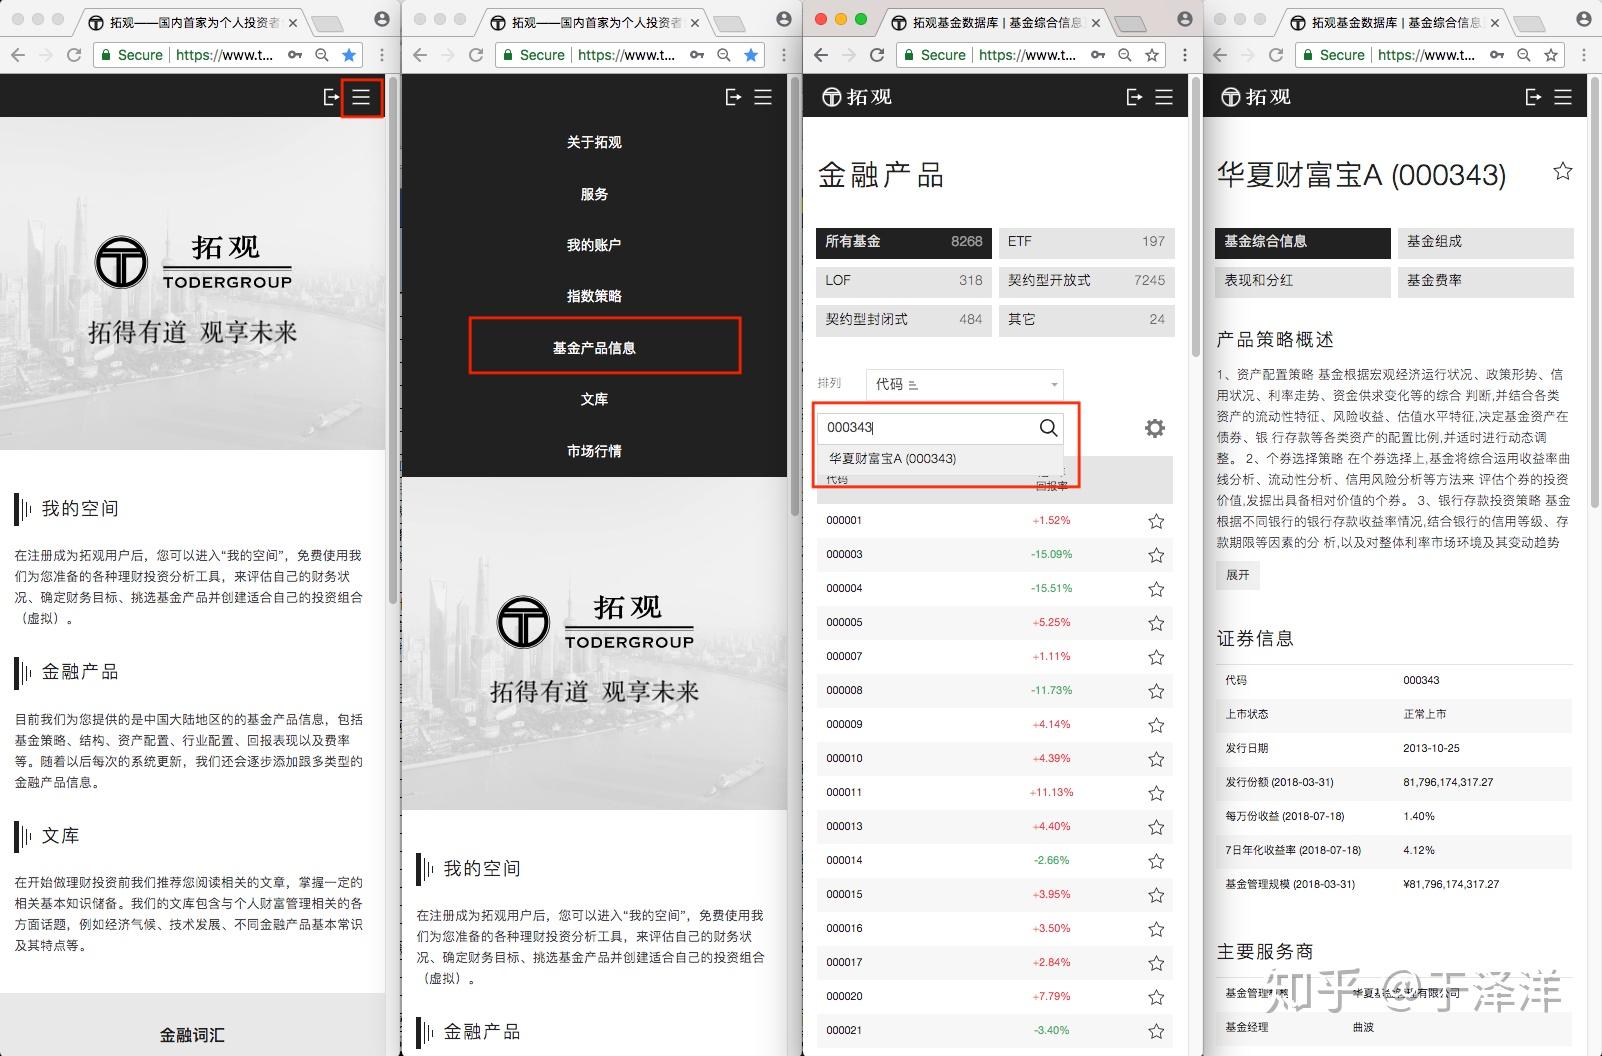Click logout icon in fourth window
The height and width of the screenshot is (1056, 1602).
[1533, 97]
